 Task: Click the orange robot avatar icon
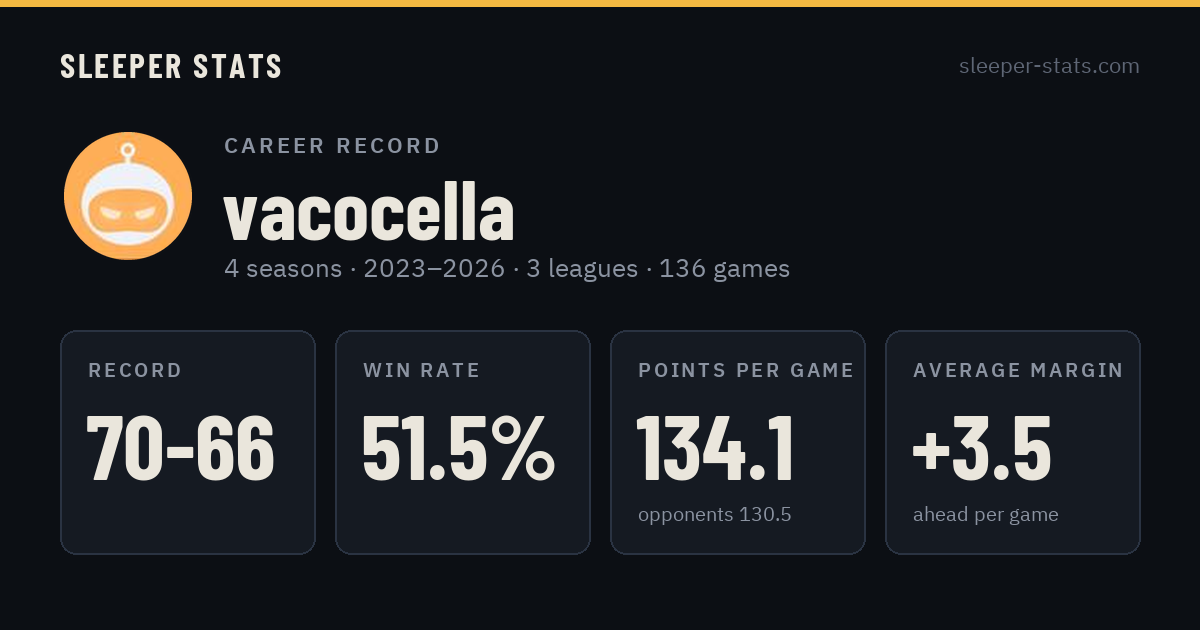coord(128,196)
